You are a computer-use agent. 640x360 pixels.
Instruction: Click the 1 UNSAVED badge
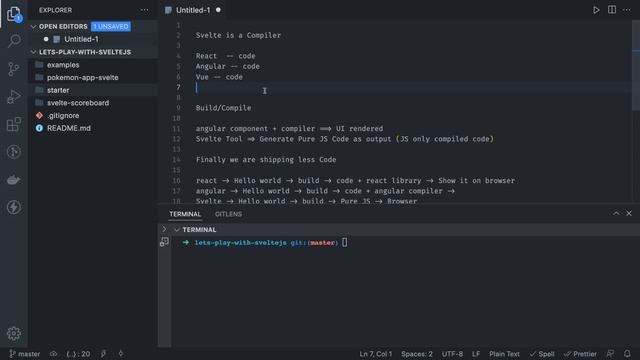click(x=111, y=27)
